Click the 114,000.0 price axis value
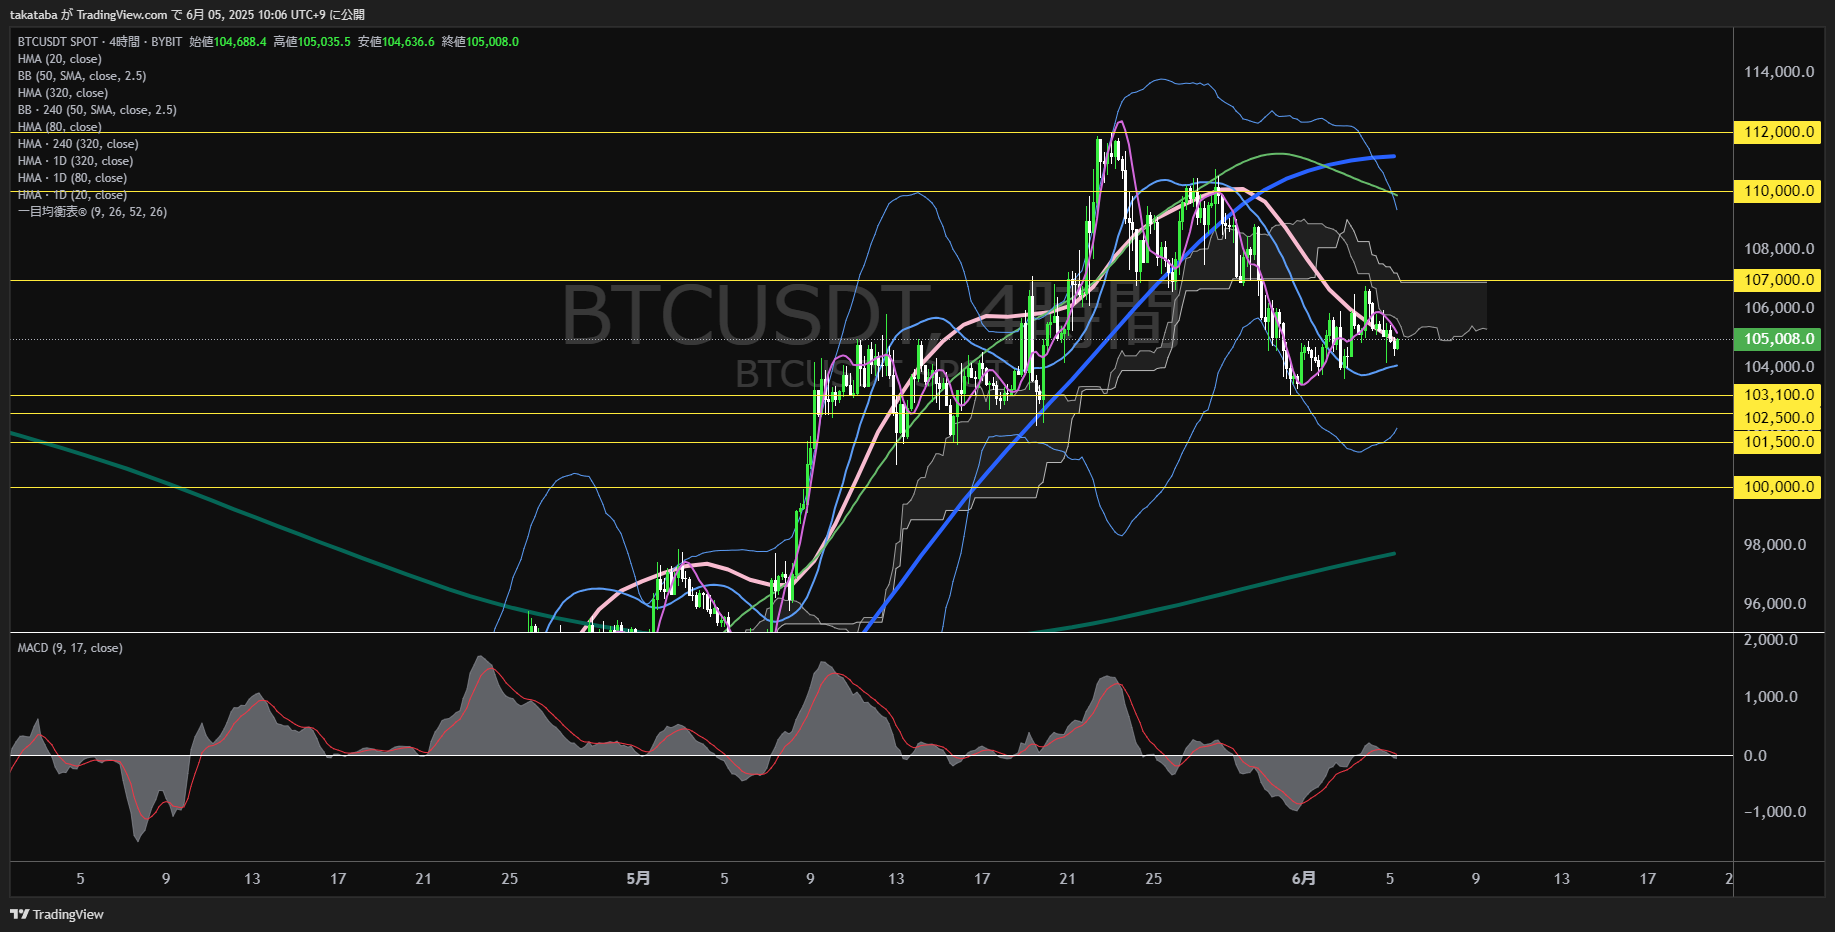The height and width of the screenshot is (932, 1835). point(1779,72)
